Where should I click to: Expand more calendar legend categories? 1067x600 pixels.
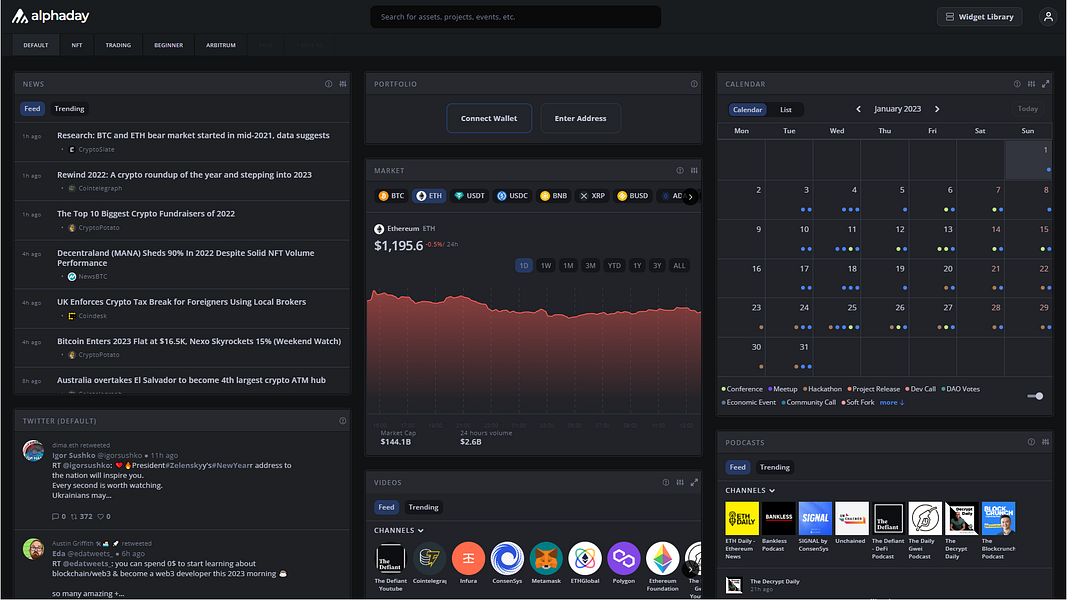892,403
